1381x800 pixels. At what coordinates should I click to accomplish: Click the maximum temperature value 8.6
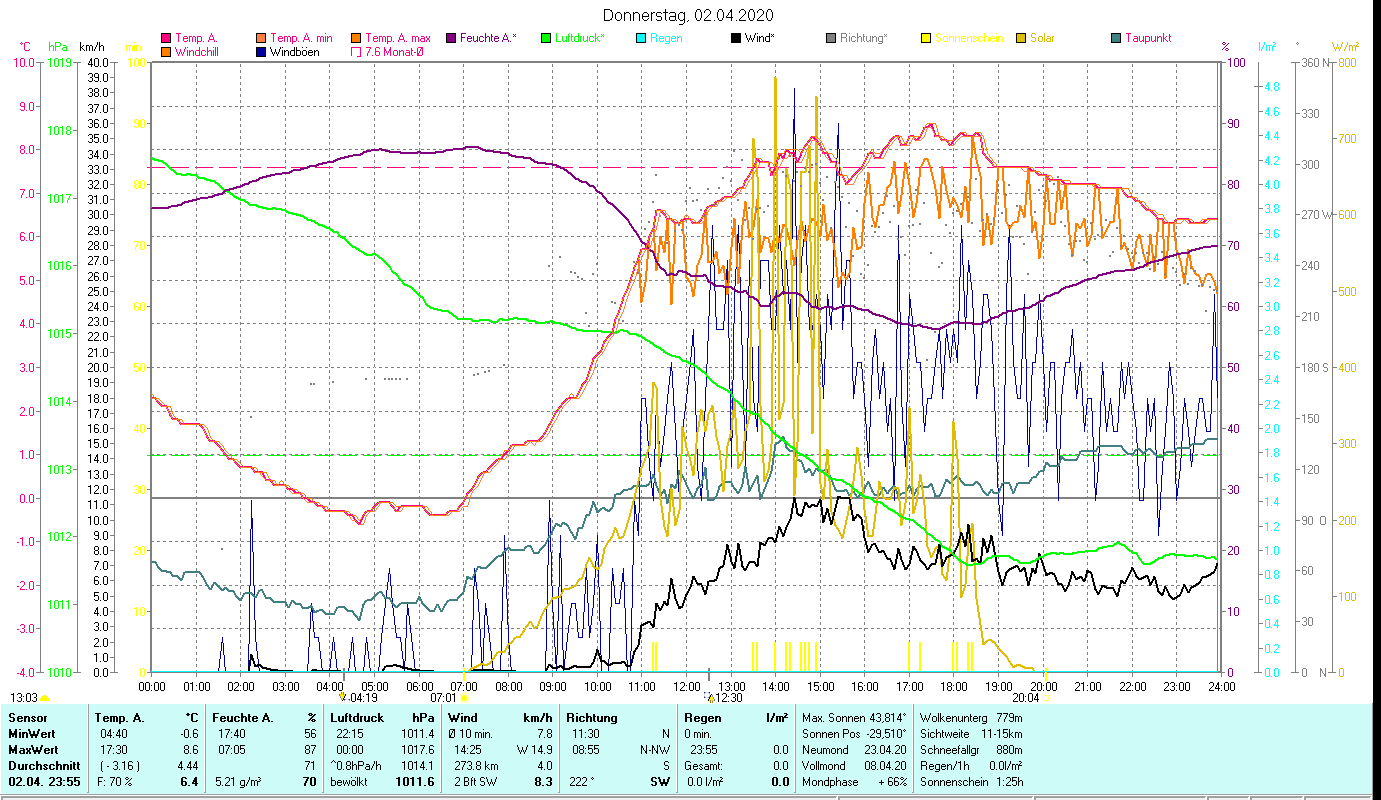(x=190, y=750)
